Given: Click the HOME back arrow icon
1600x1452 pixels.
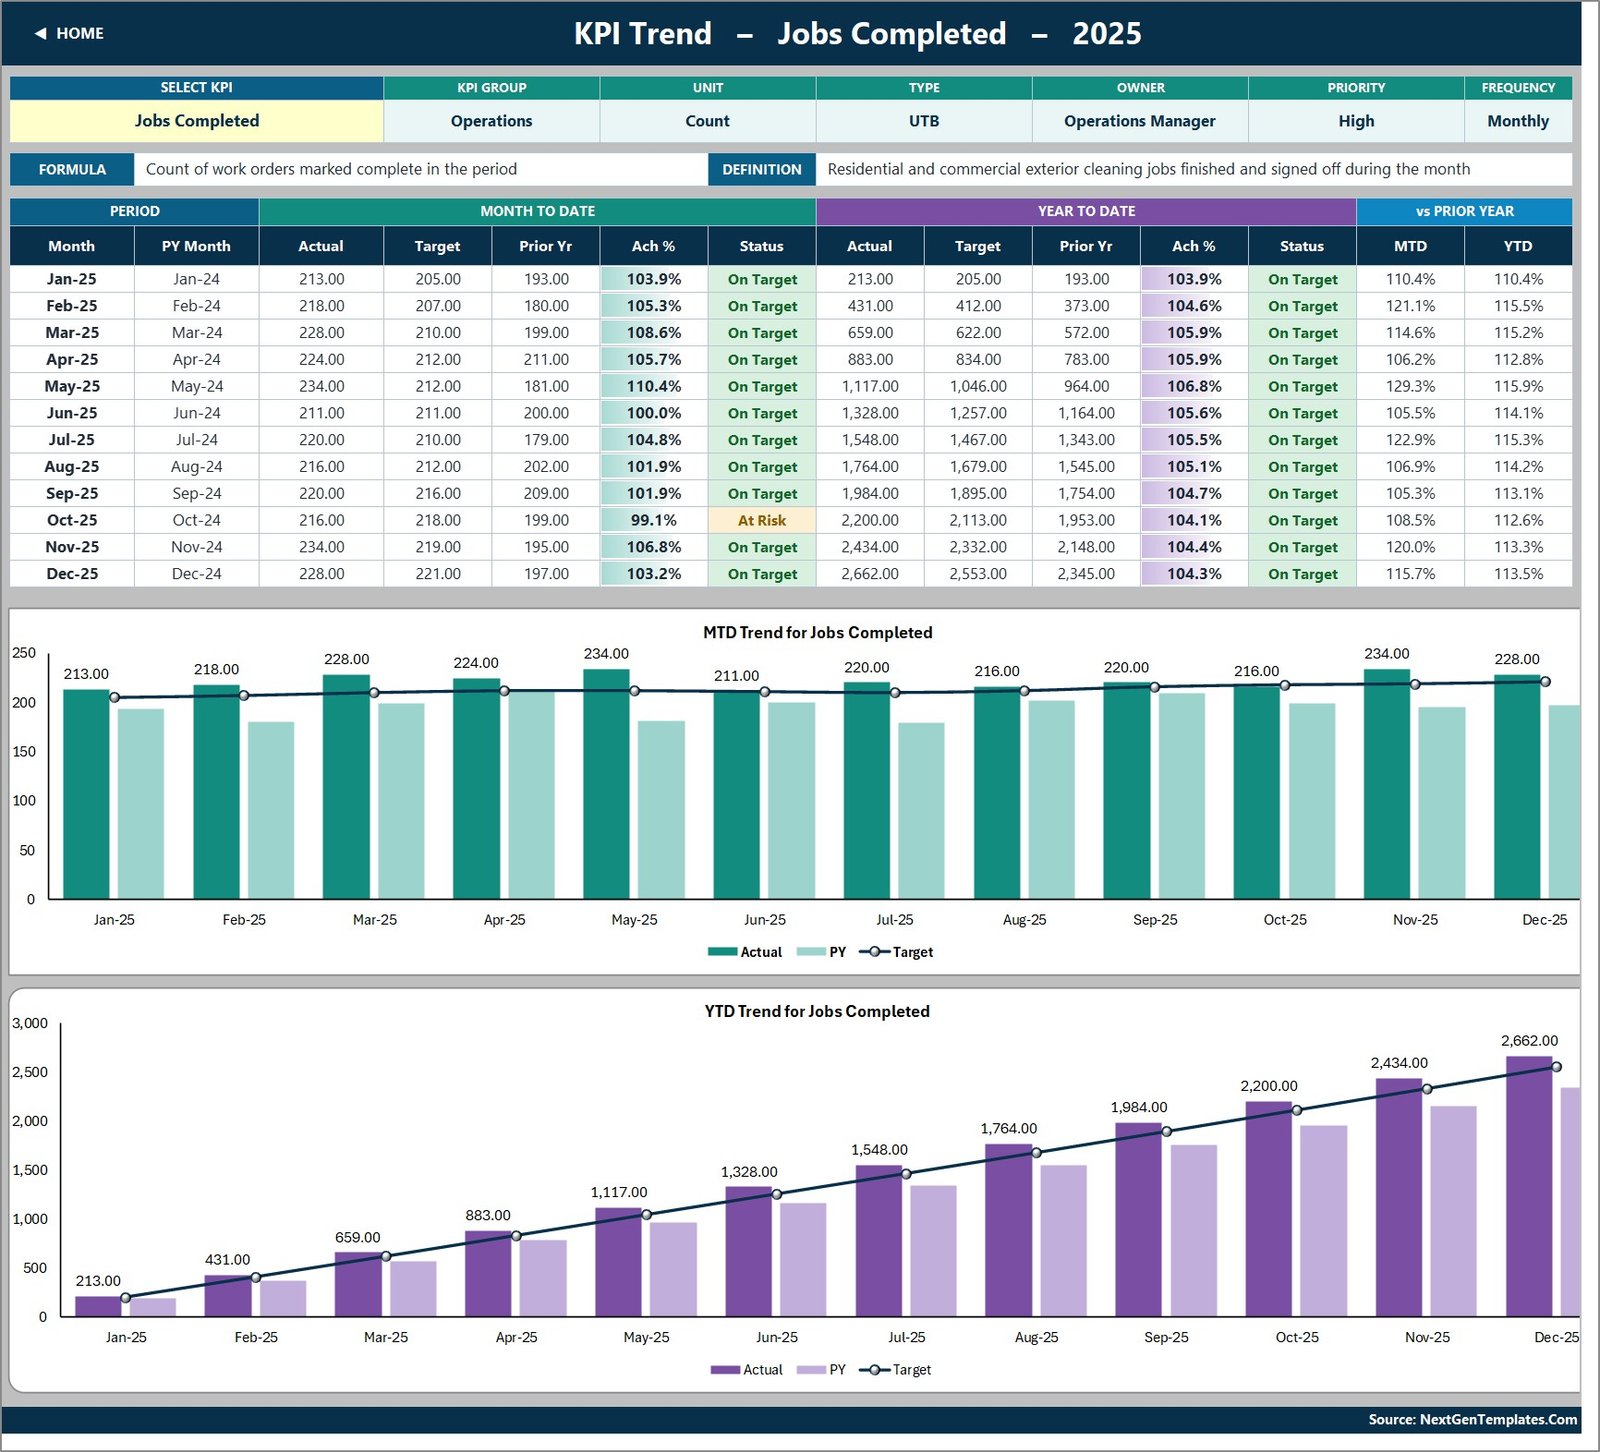Looking at the screenshot, I should pyautogui.click(x=40, y=33).
